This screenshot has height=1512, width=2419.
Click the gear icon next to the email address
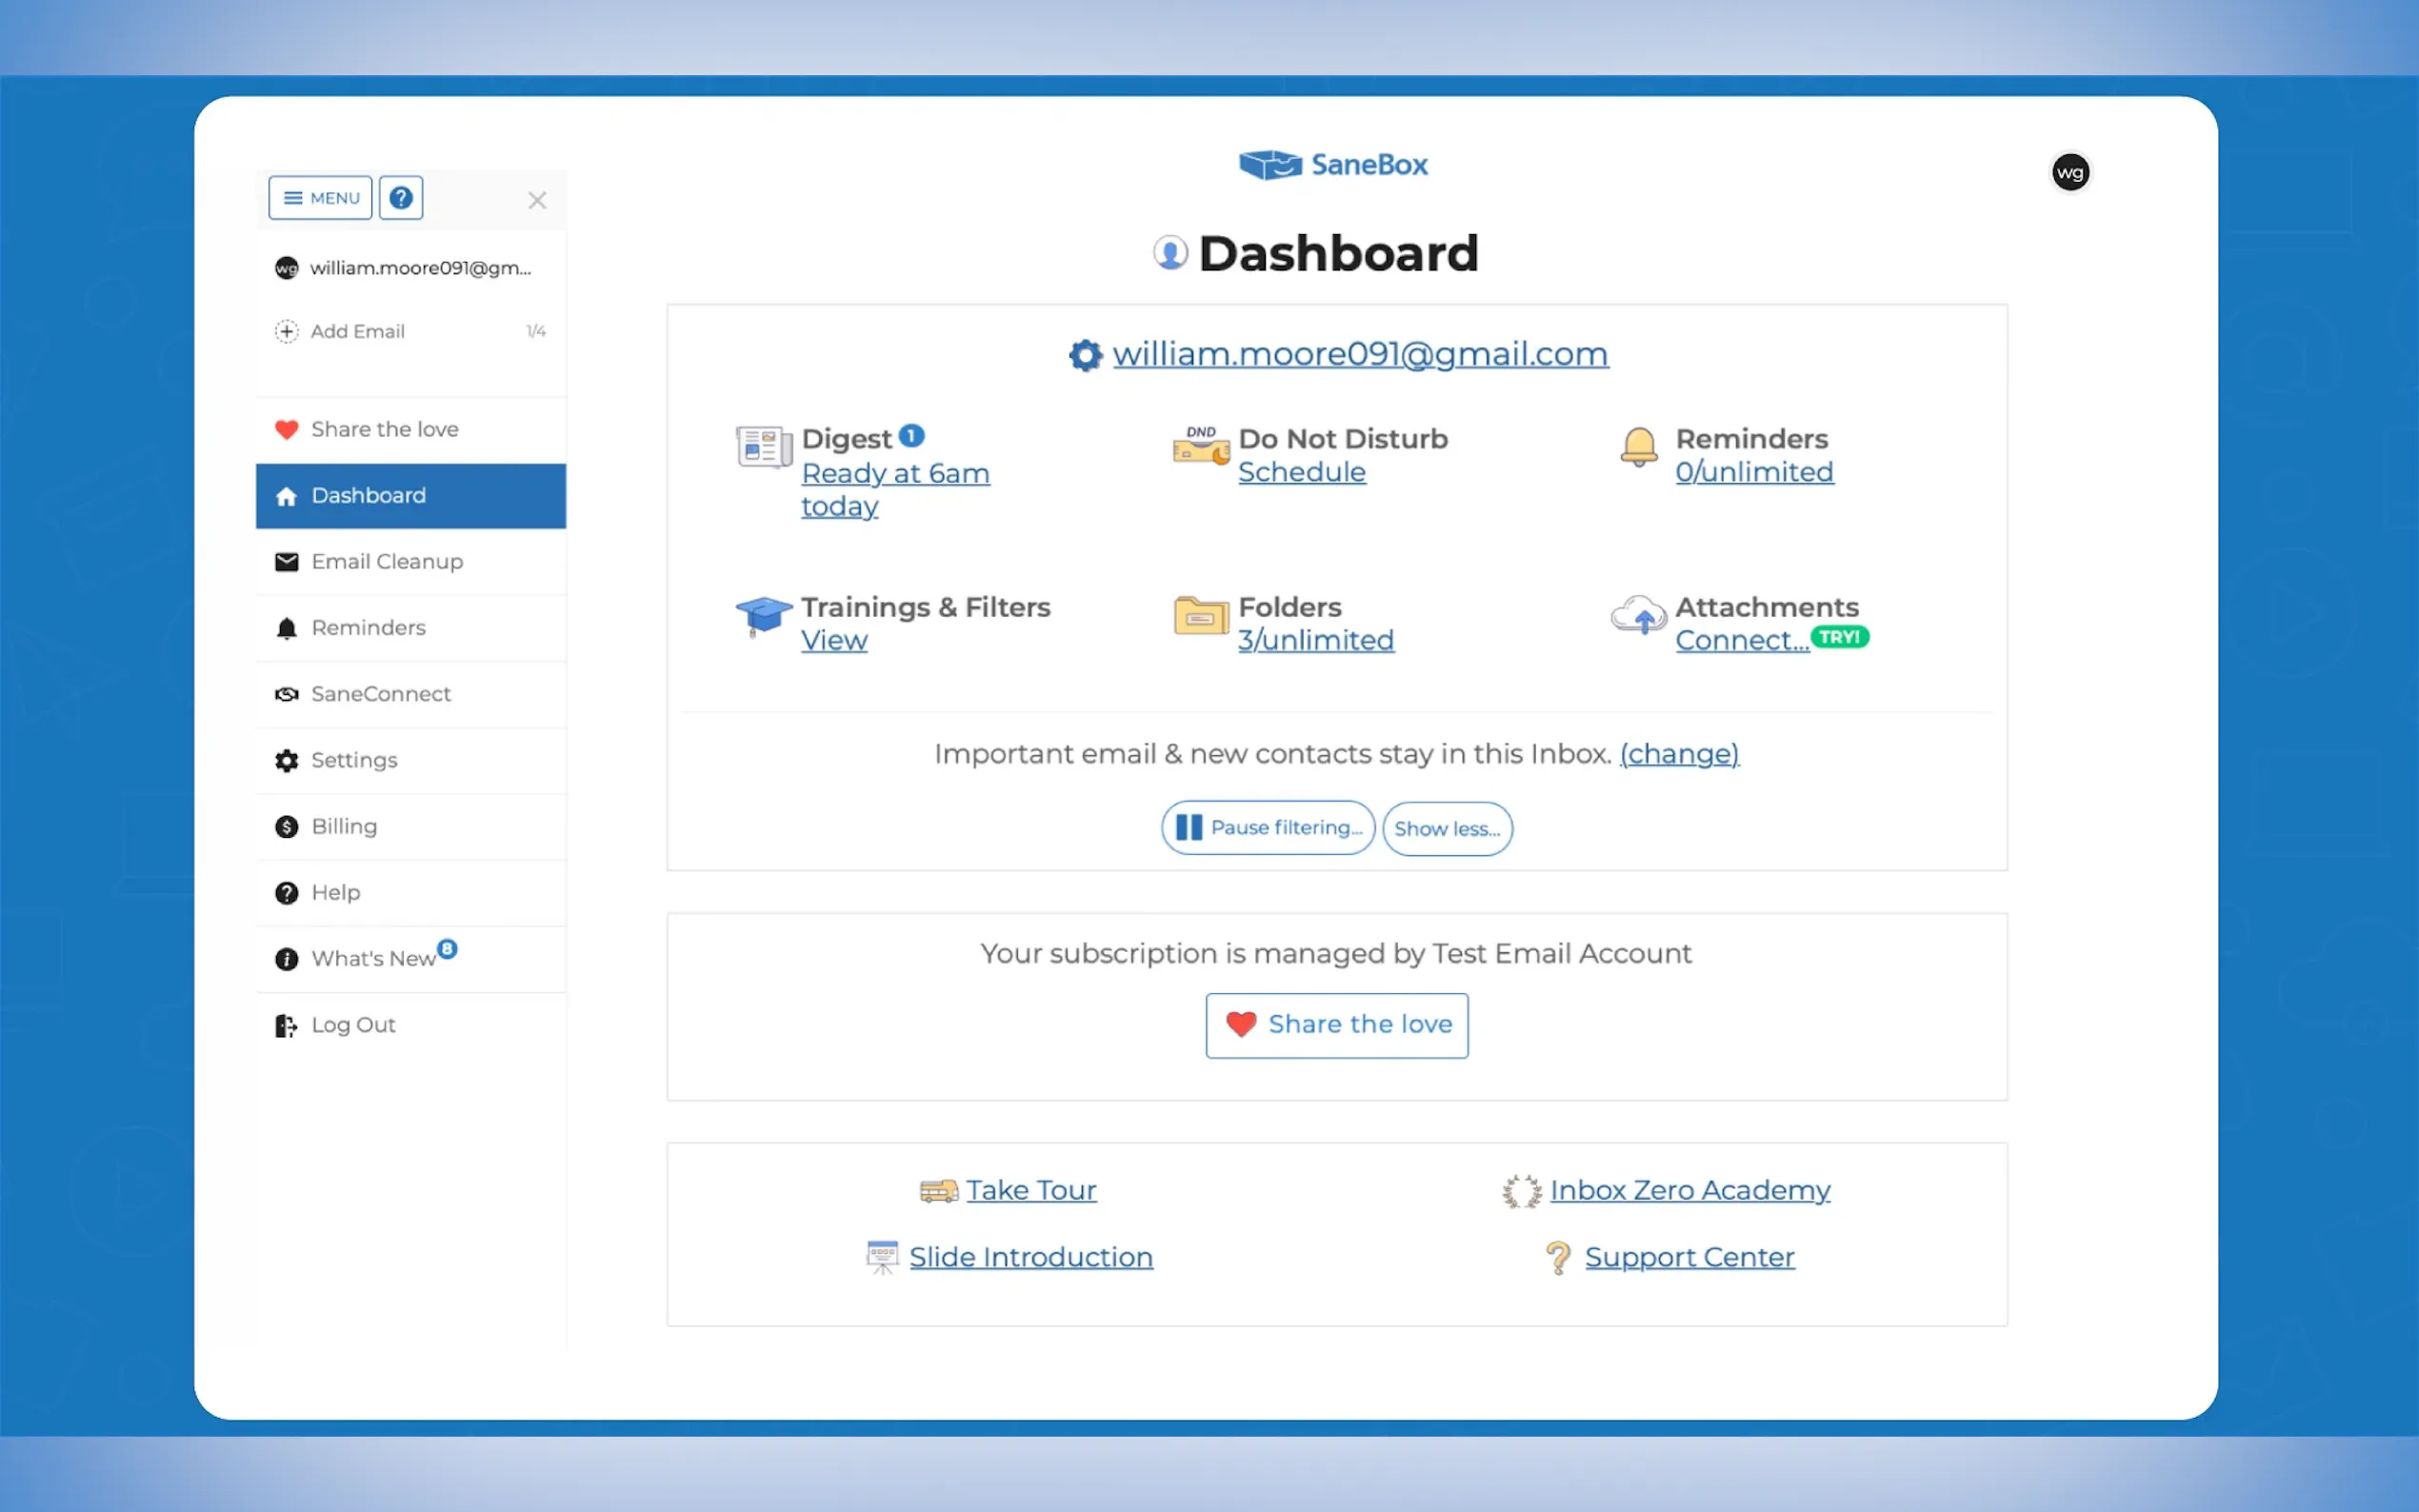(x=1085, y=355)
